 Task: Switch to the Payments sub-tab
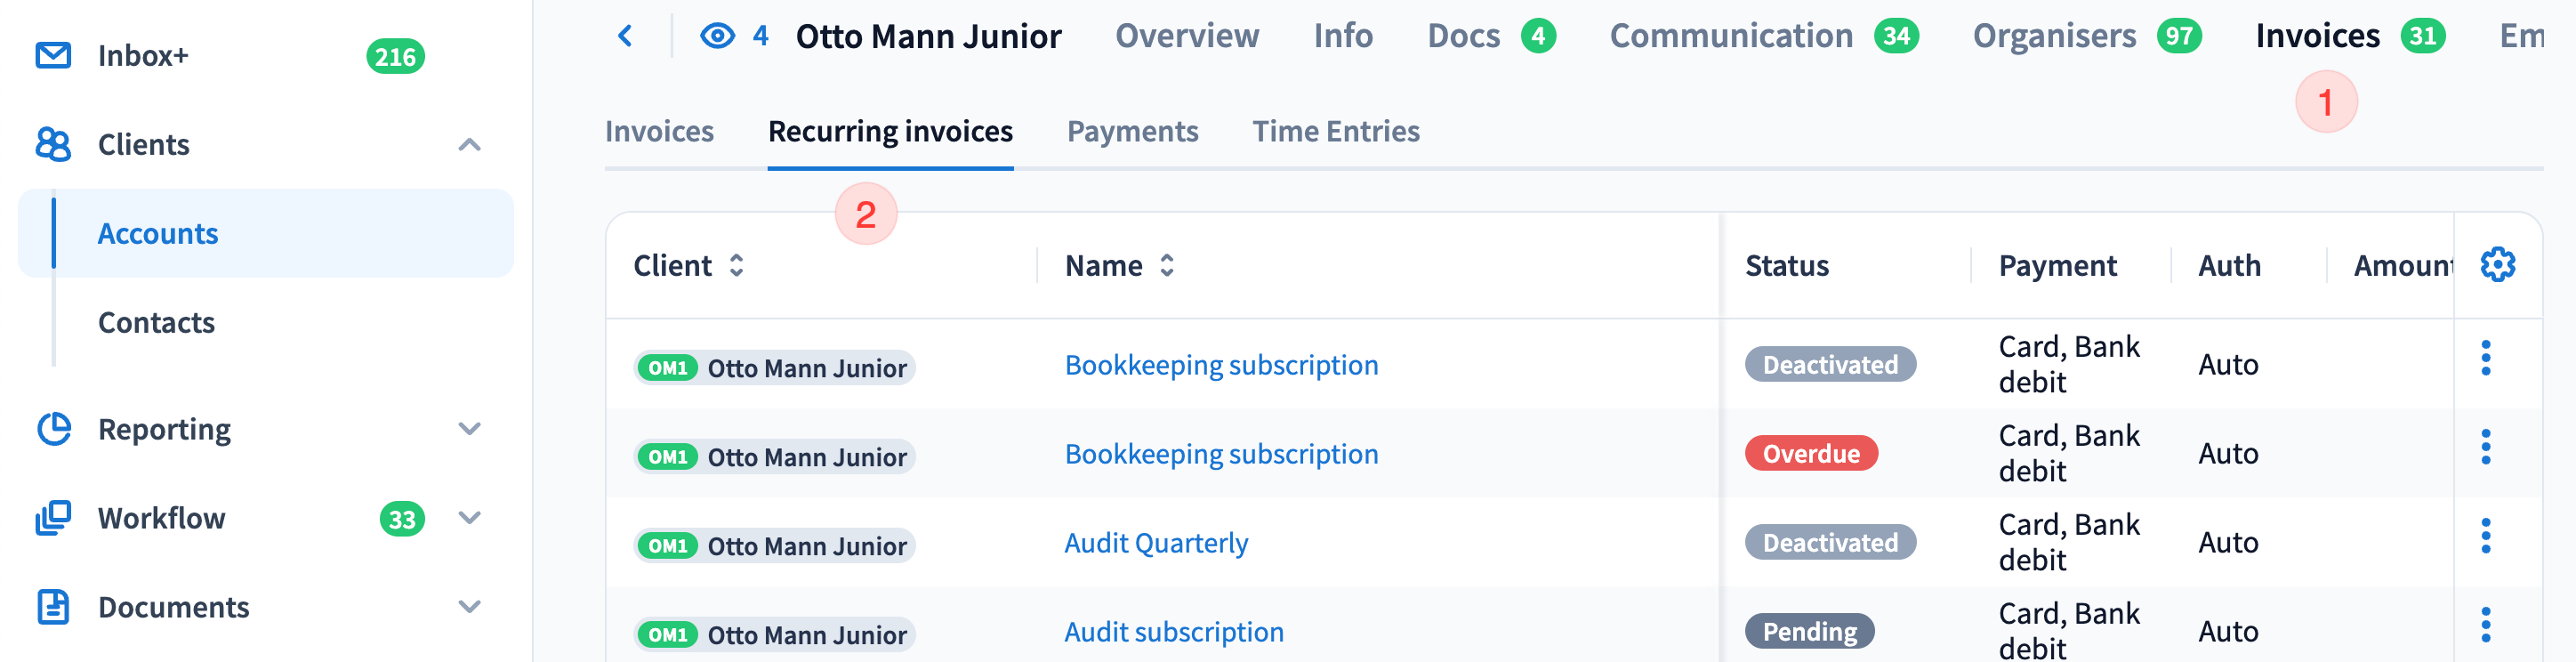click(1132, 132)
